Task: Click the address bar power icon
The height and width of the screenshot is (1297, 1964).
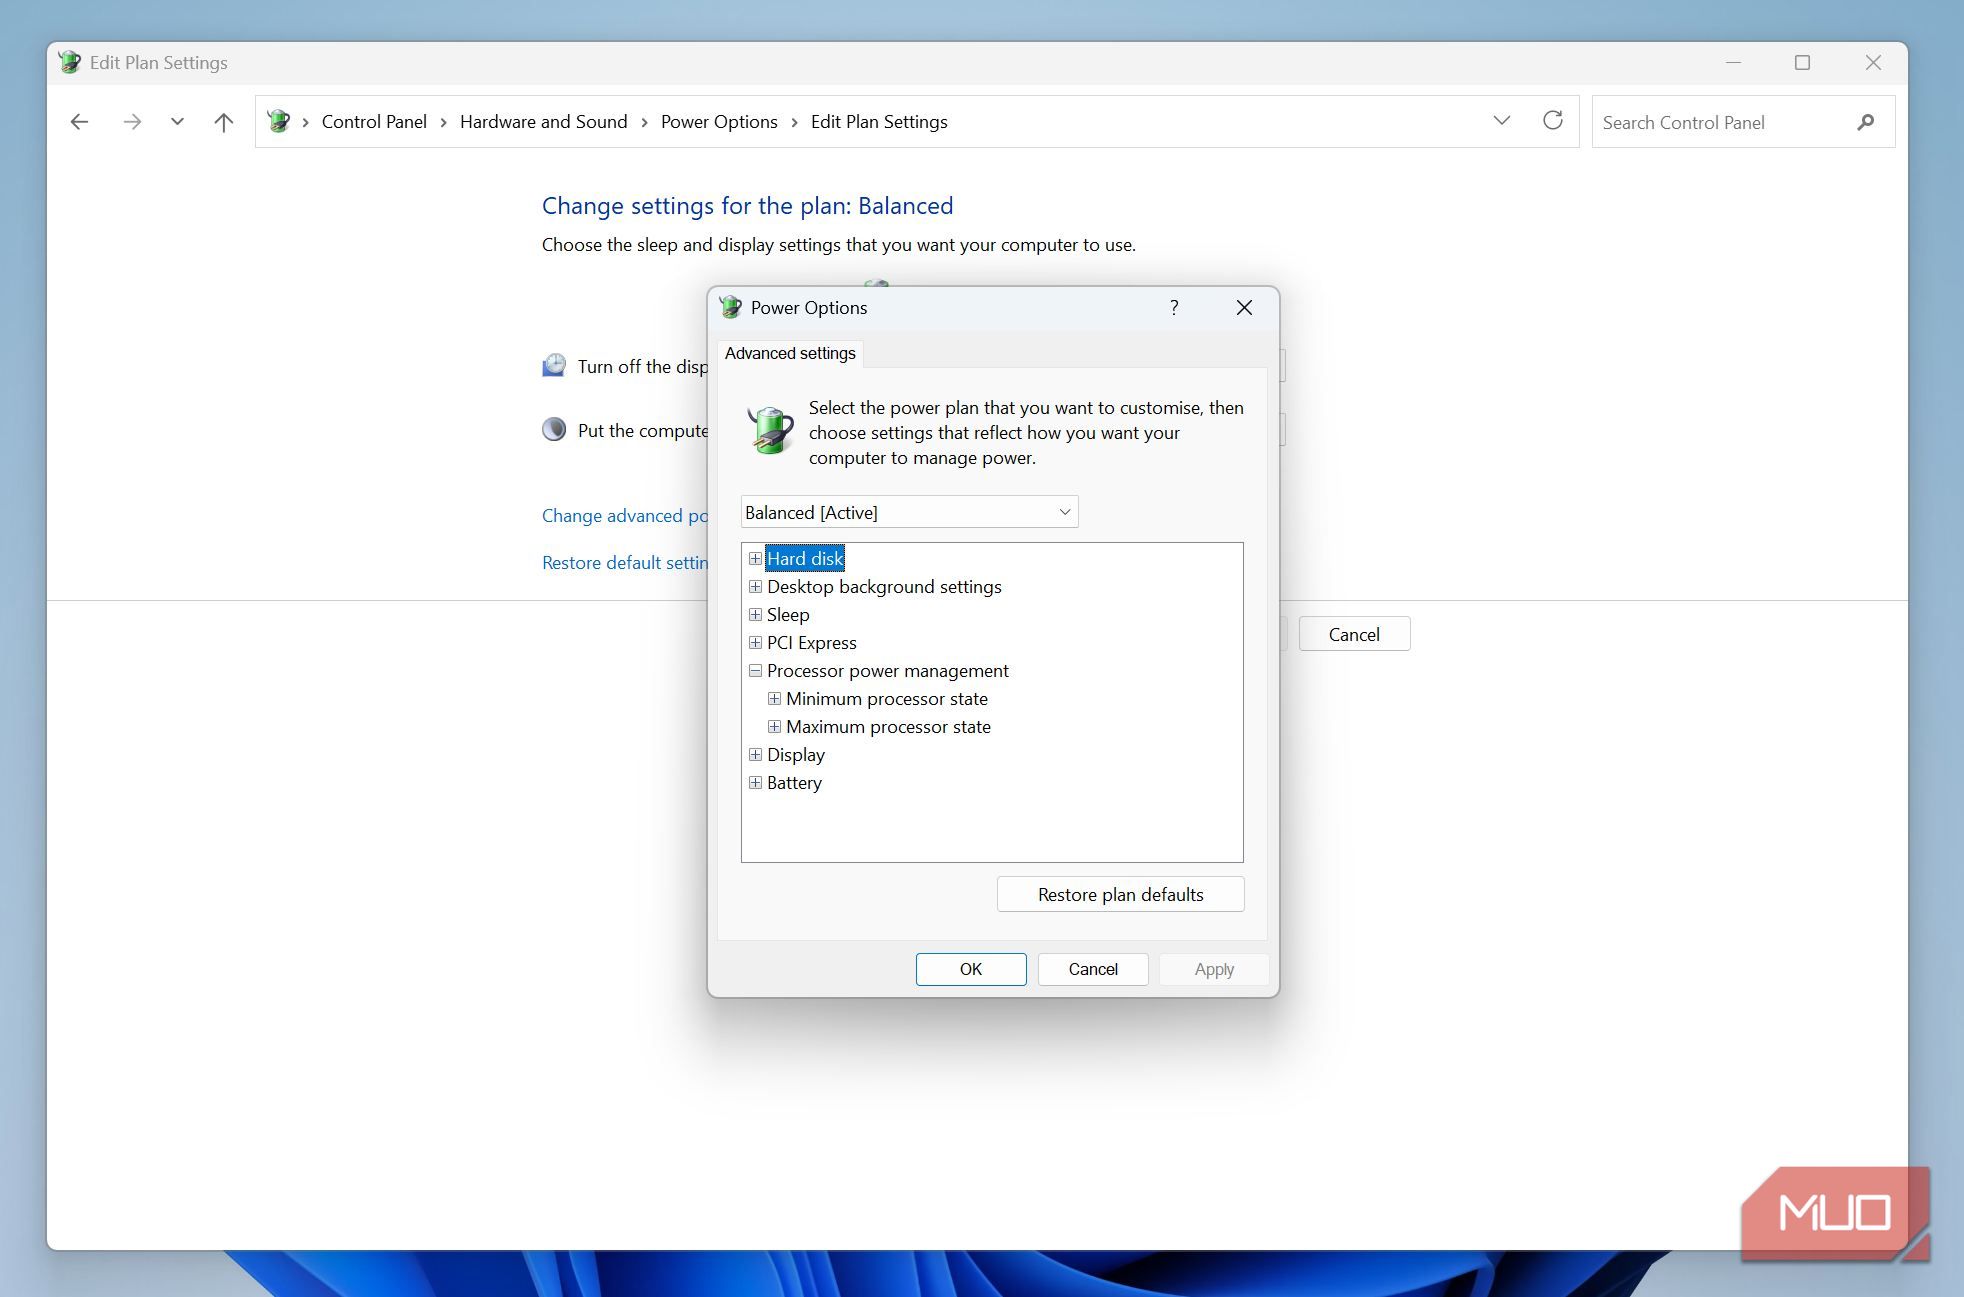Action: 279,122
